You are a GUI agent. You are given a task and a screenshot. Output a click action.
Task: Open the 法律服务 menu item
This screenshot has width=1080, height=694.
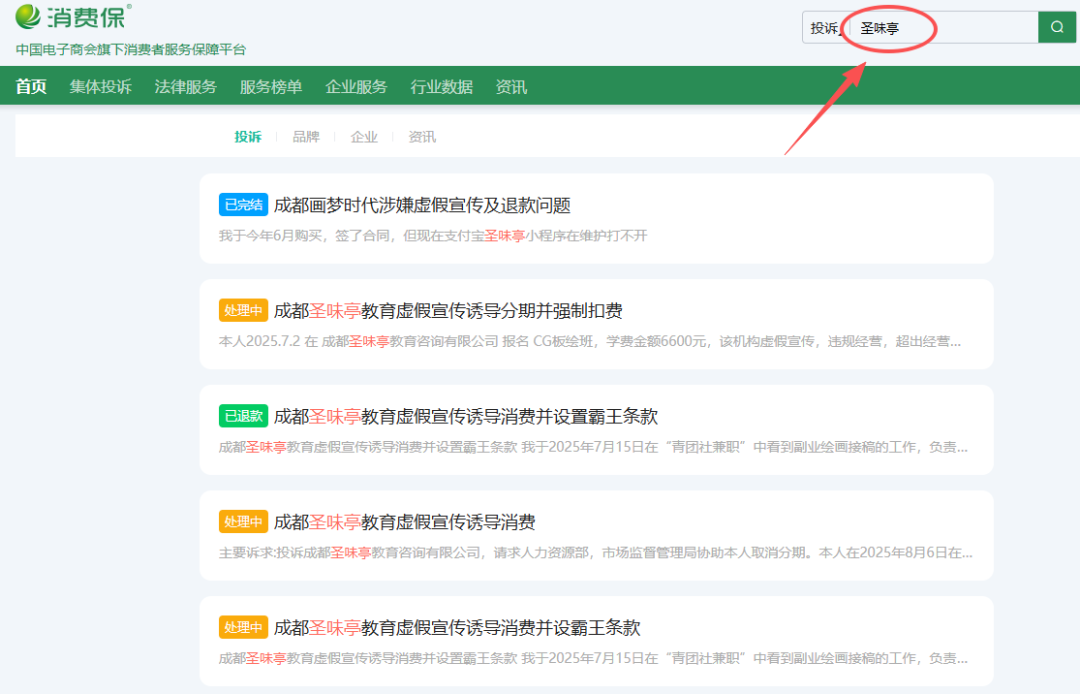coord(186,87)
